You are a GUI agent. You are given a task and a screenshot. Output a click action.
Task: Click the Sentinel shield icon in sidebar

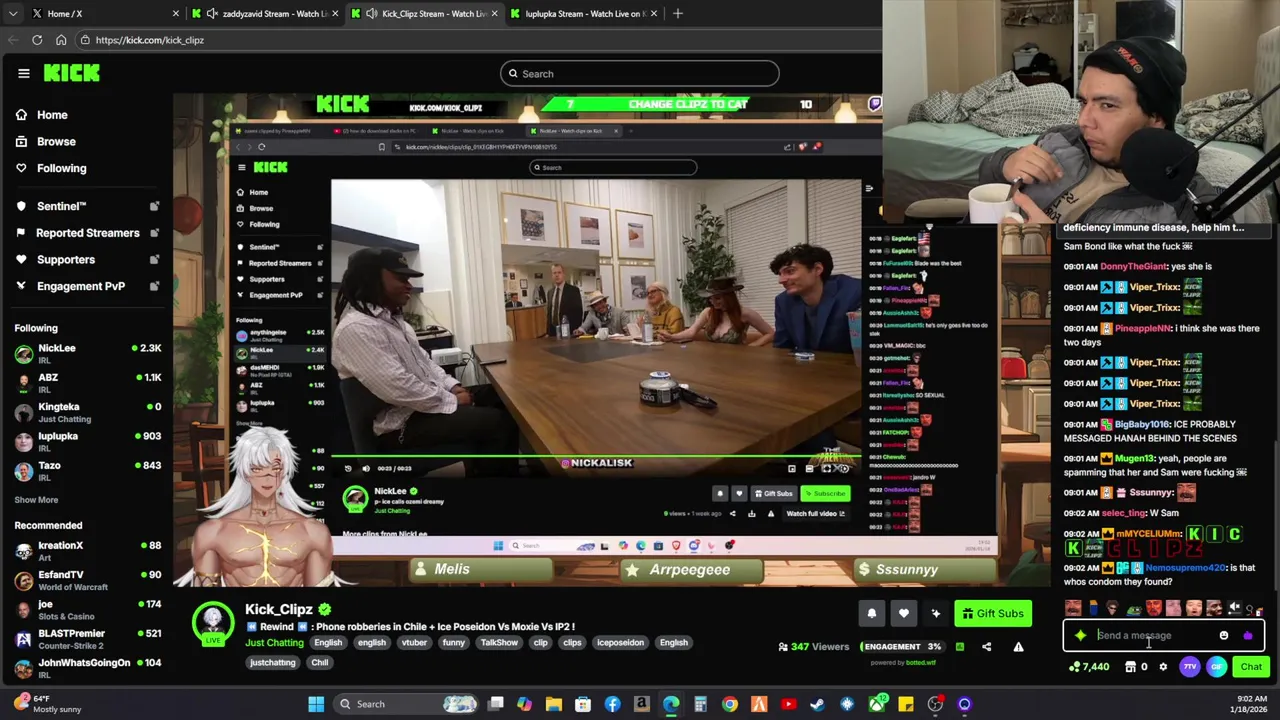pos(21,206)
